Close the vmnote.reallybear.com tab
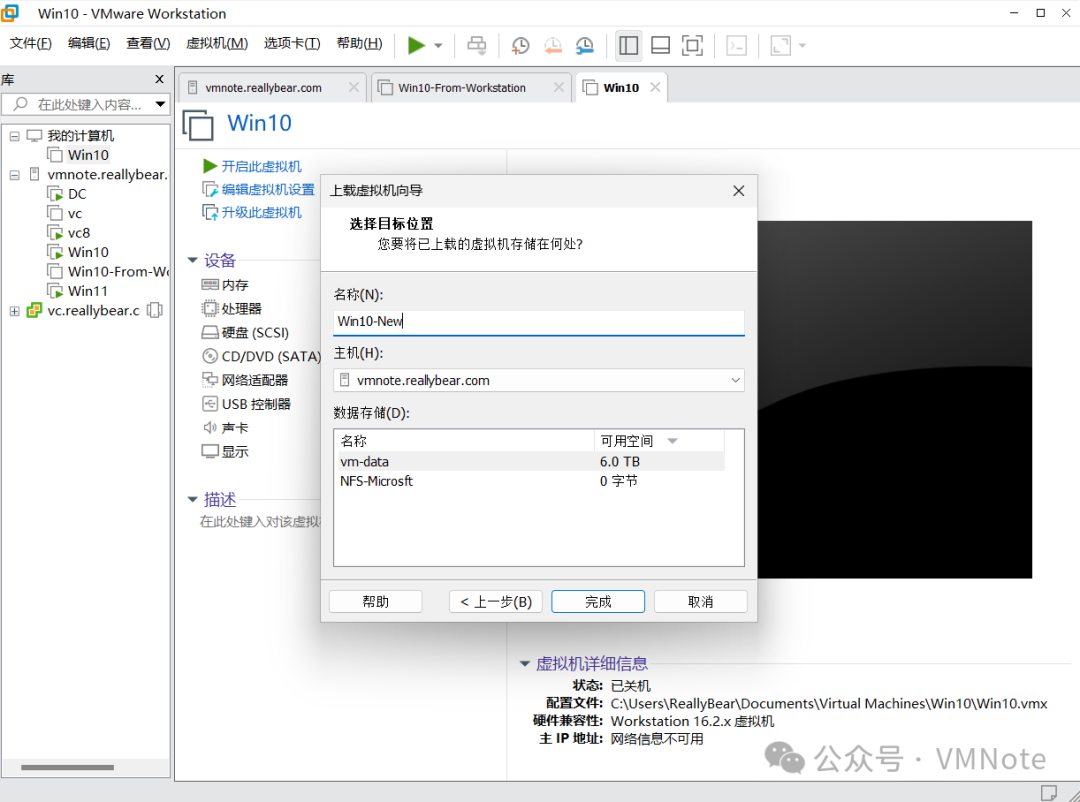 point(353,87)
